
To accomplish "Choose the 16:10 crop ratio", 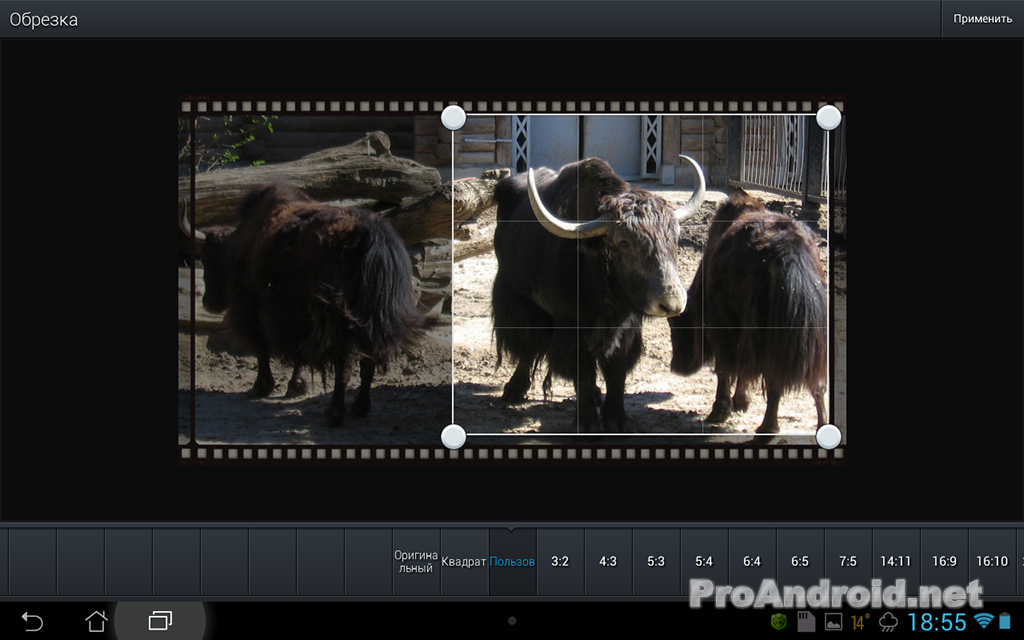I will click(992, 562).
